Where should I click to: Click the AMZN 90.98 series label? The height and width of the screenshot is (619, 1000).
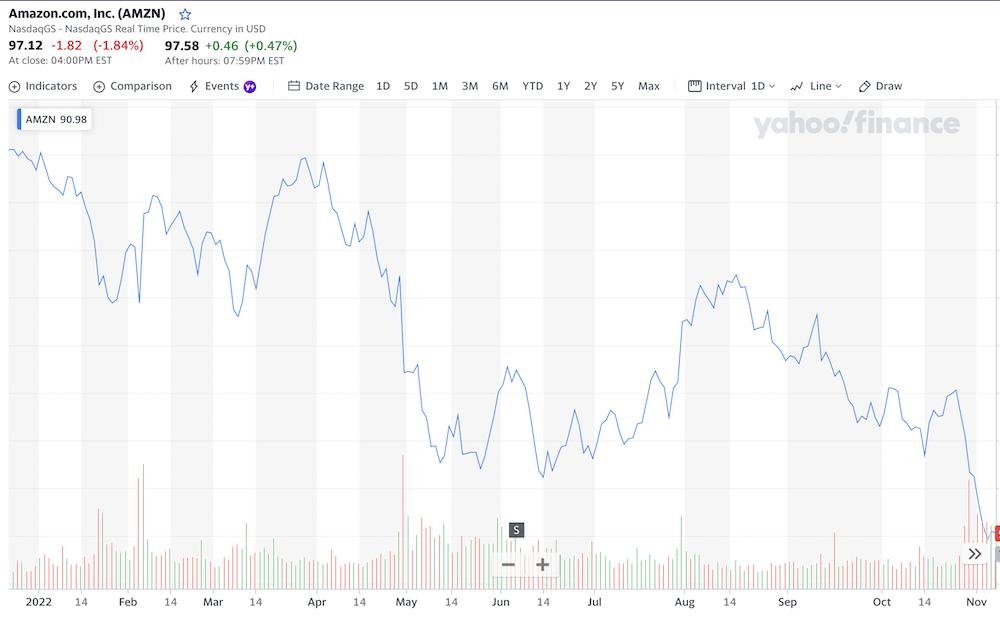[x=54, y=119]
